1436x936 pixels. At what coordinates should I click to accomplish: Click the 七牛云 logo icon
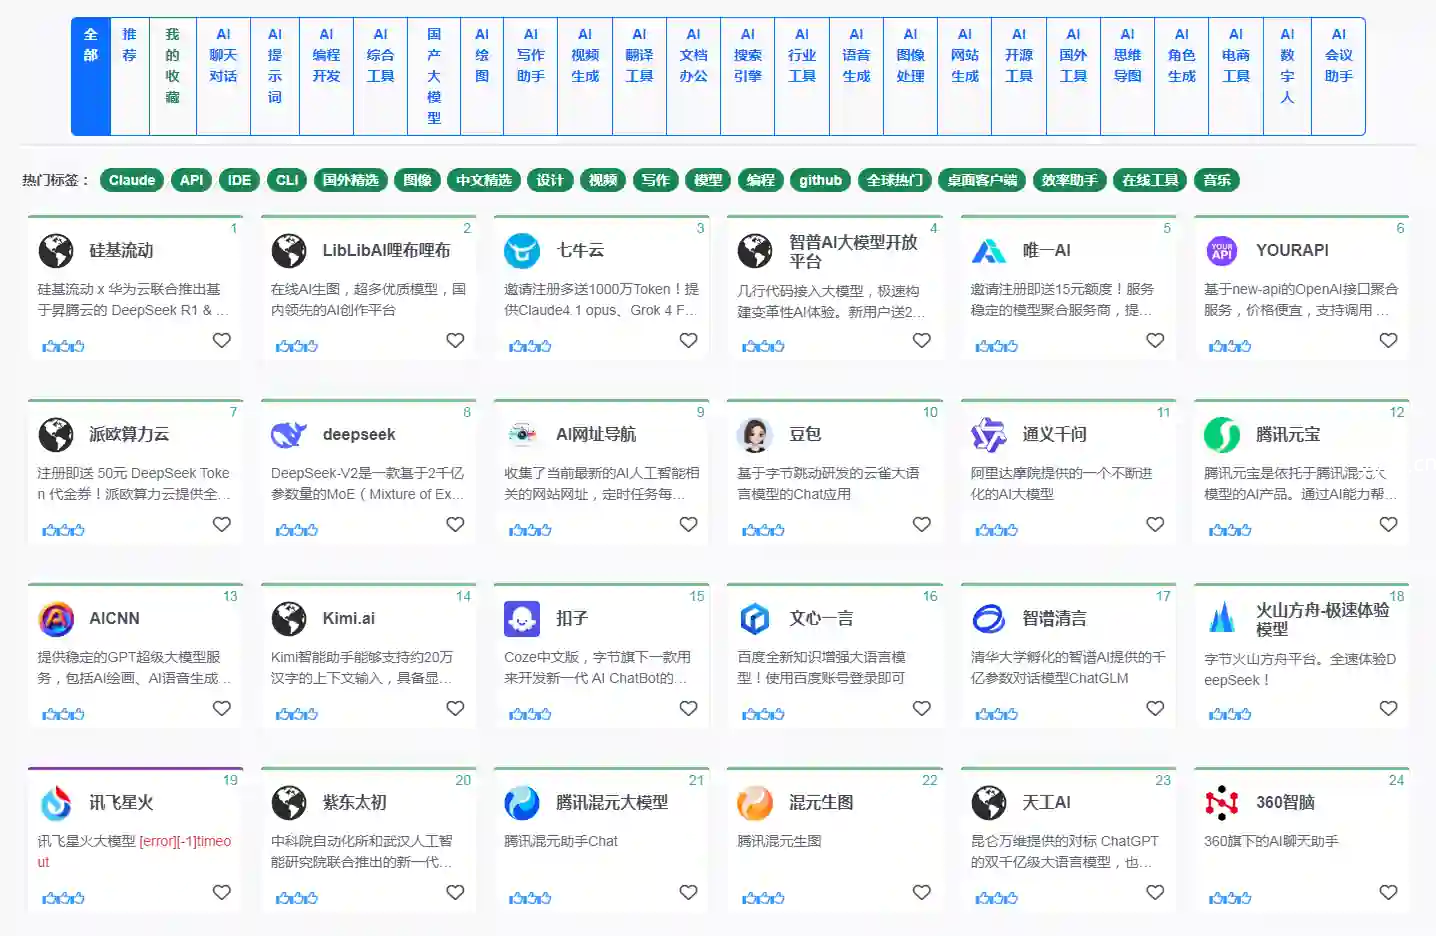(522, 251)
